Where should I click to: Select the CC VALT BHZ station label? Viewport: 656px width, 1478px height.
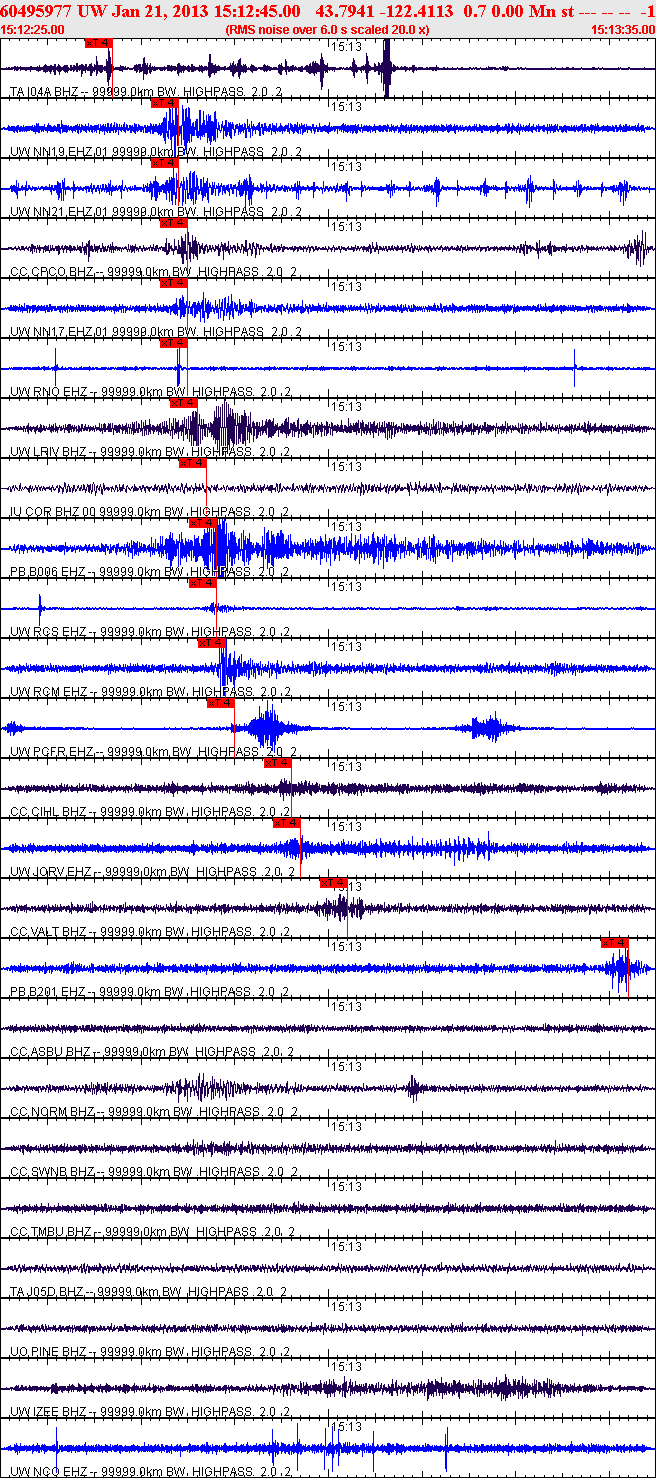pyautogui.click(x=150, y=932)
